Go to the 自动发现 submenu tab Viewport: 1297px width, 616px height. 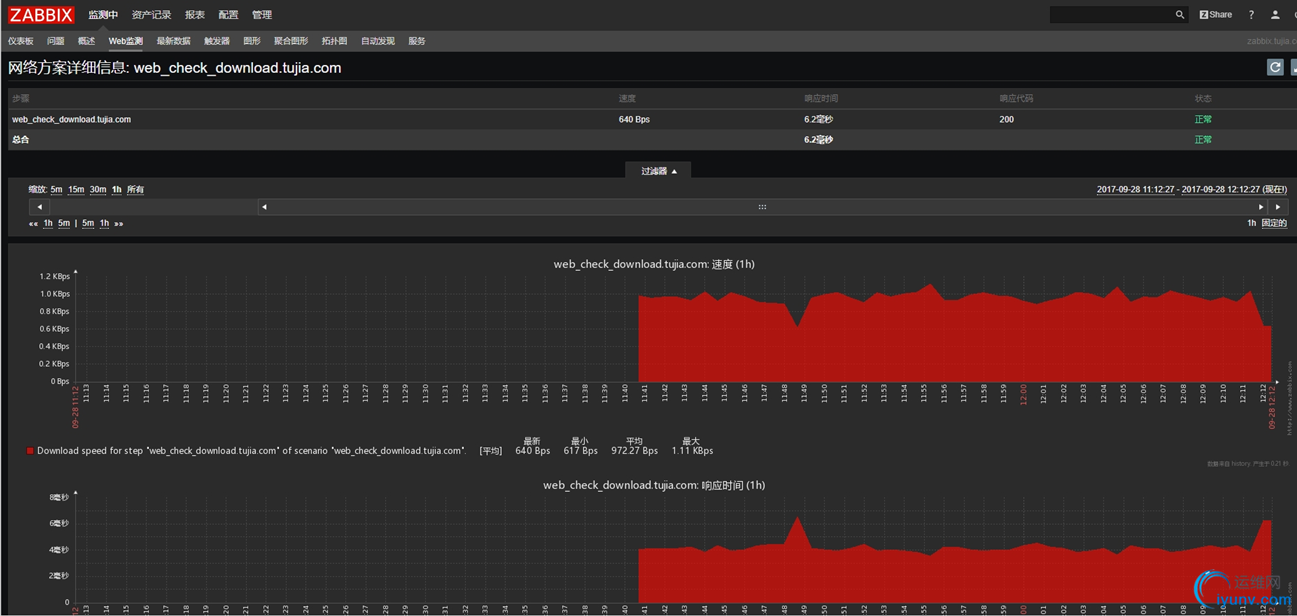click(x=378, y=41)
